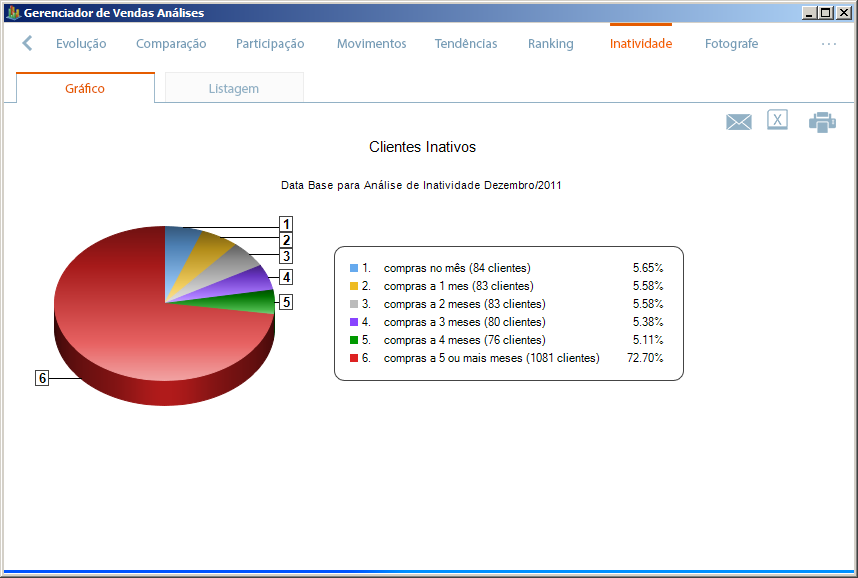The image size is (858, 578).
Task: Export chart with the Excel icon
Action: click(x=777, y=121)
